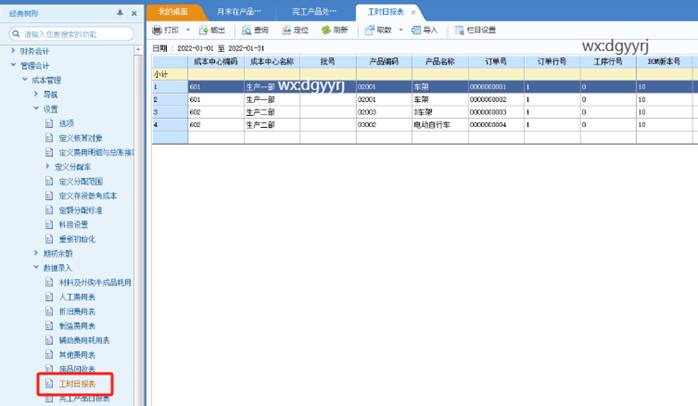The image size is (698, 406).
Task: Click the 产品编码 column header
Action: (x=384, y=61)
